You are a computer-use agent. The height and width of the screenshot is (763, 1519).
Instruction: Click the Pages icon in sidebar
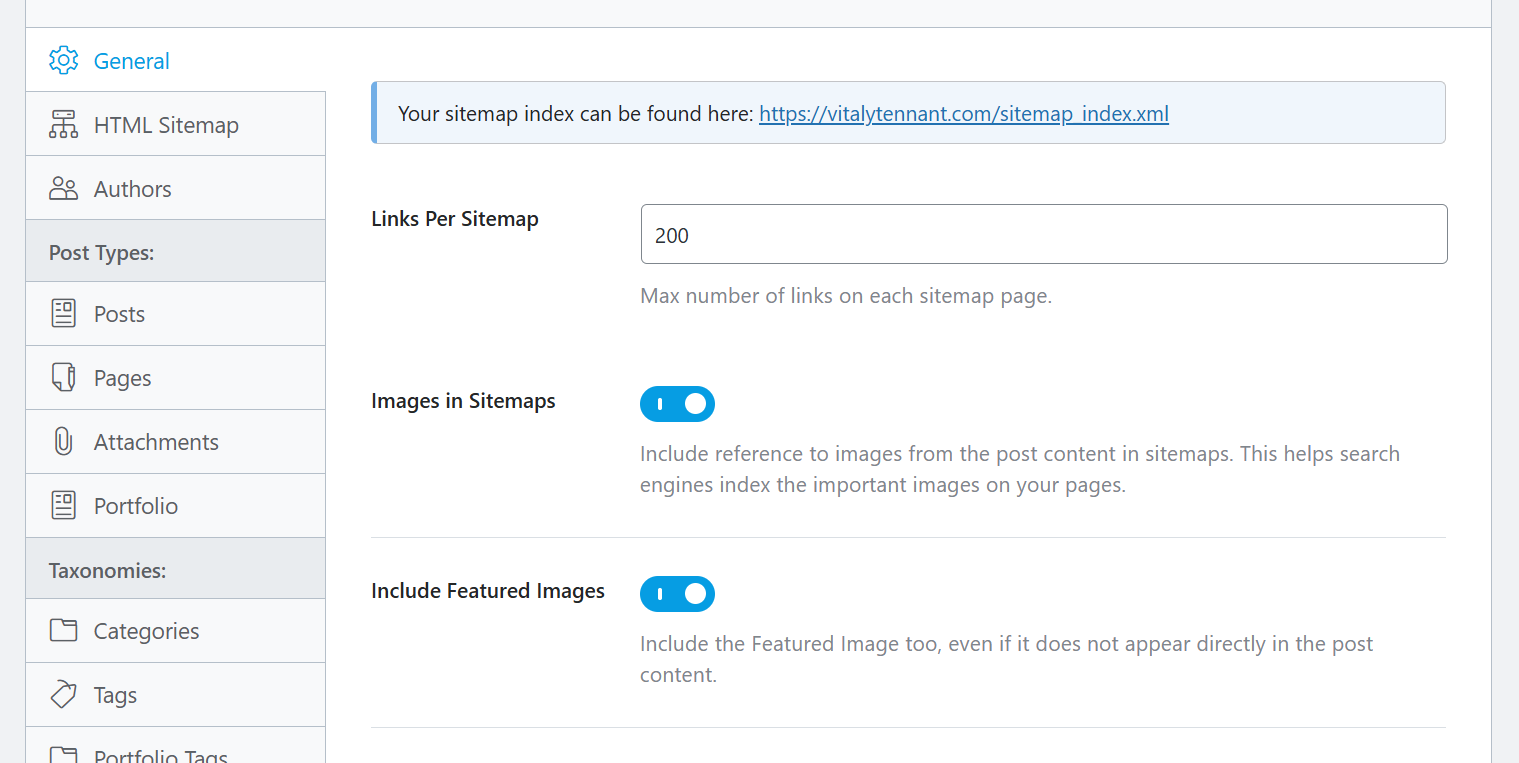coord(63,378)
